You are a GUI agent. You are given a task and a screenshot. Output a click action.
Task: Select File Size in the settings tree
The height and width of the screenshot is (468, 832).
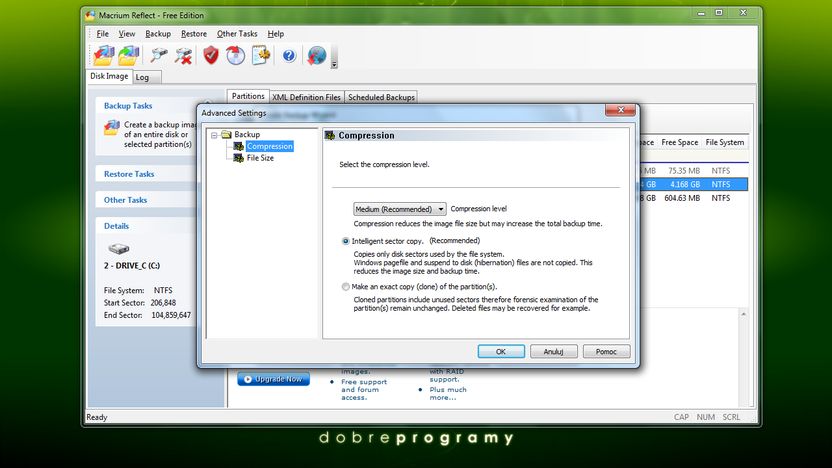pyautogui.click(x=260, y=158)
